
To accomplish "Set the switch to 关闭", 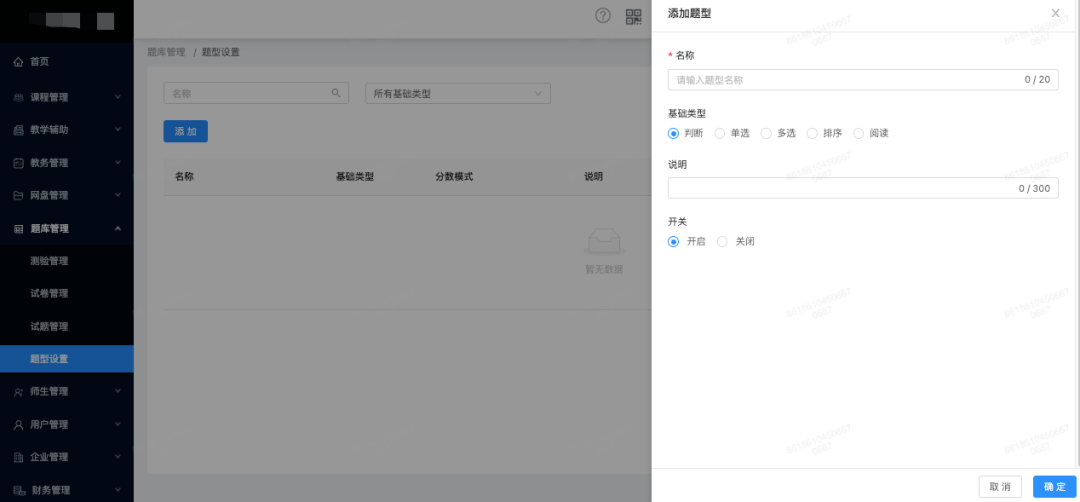I will coord(723,241).
